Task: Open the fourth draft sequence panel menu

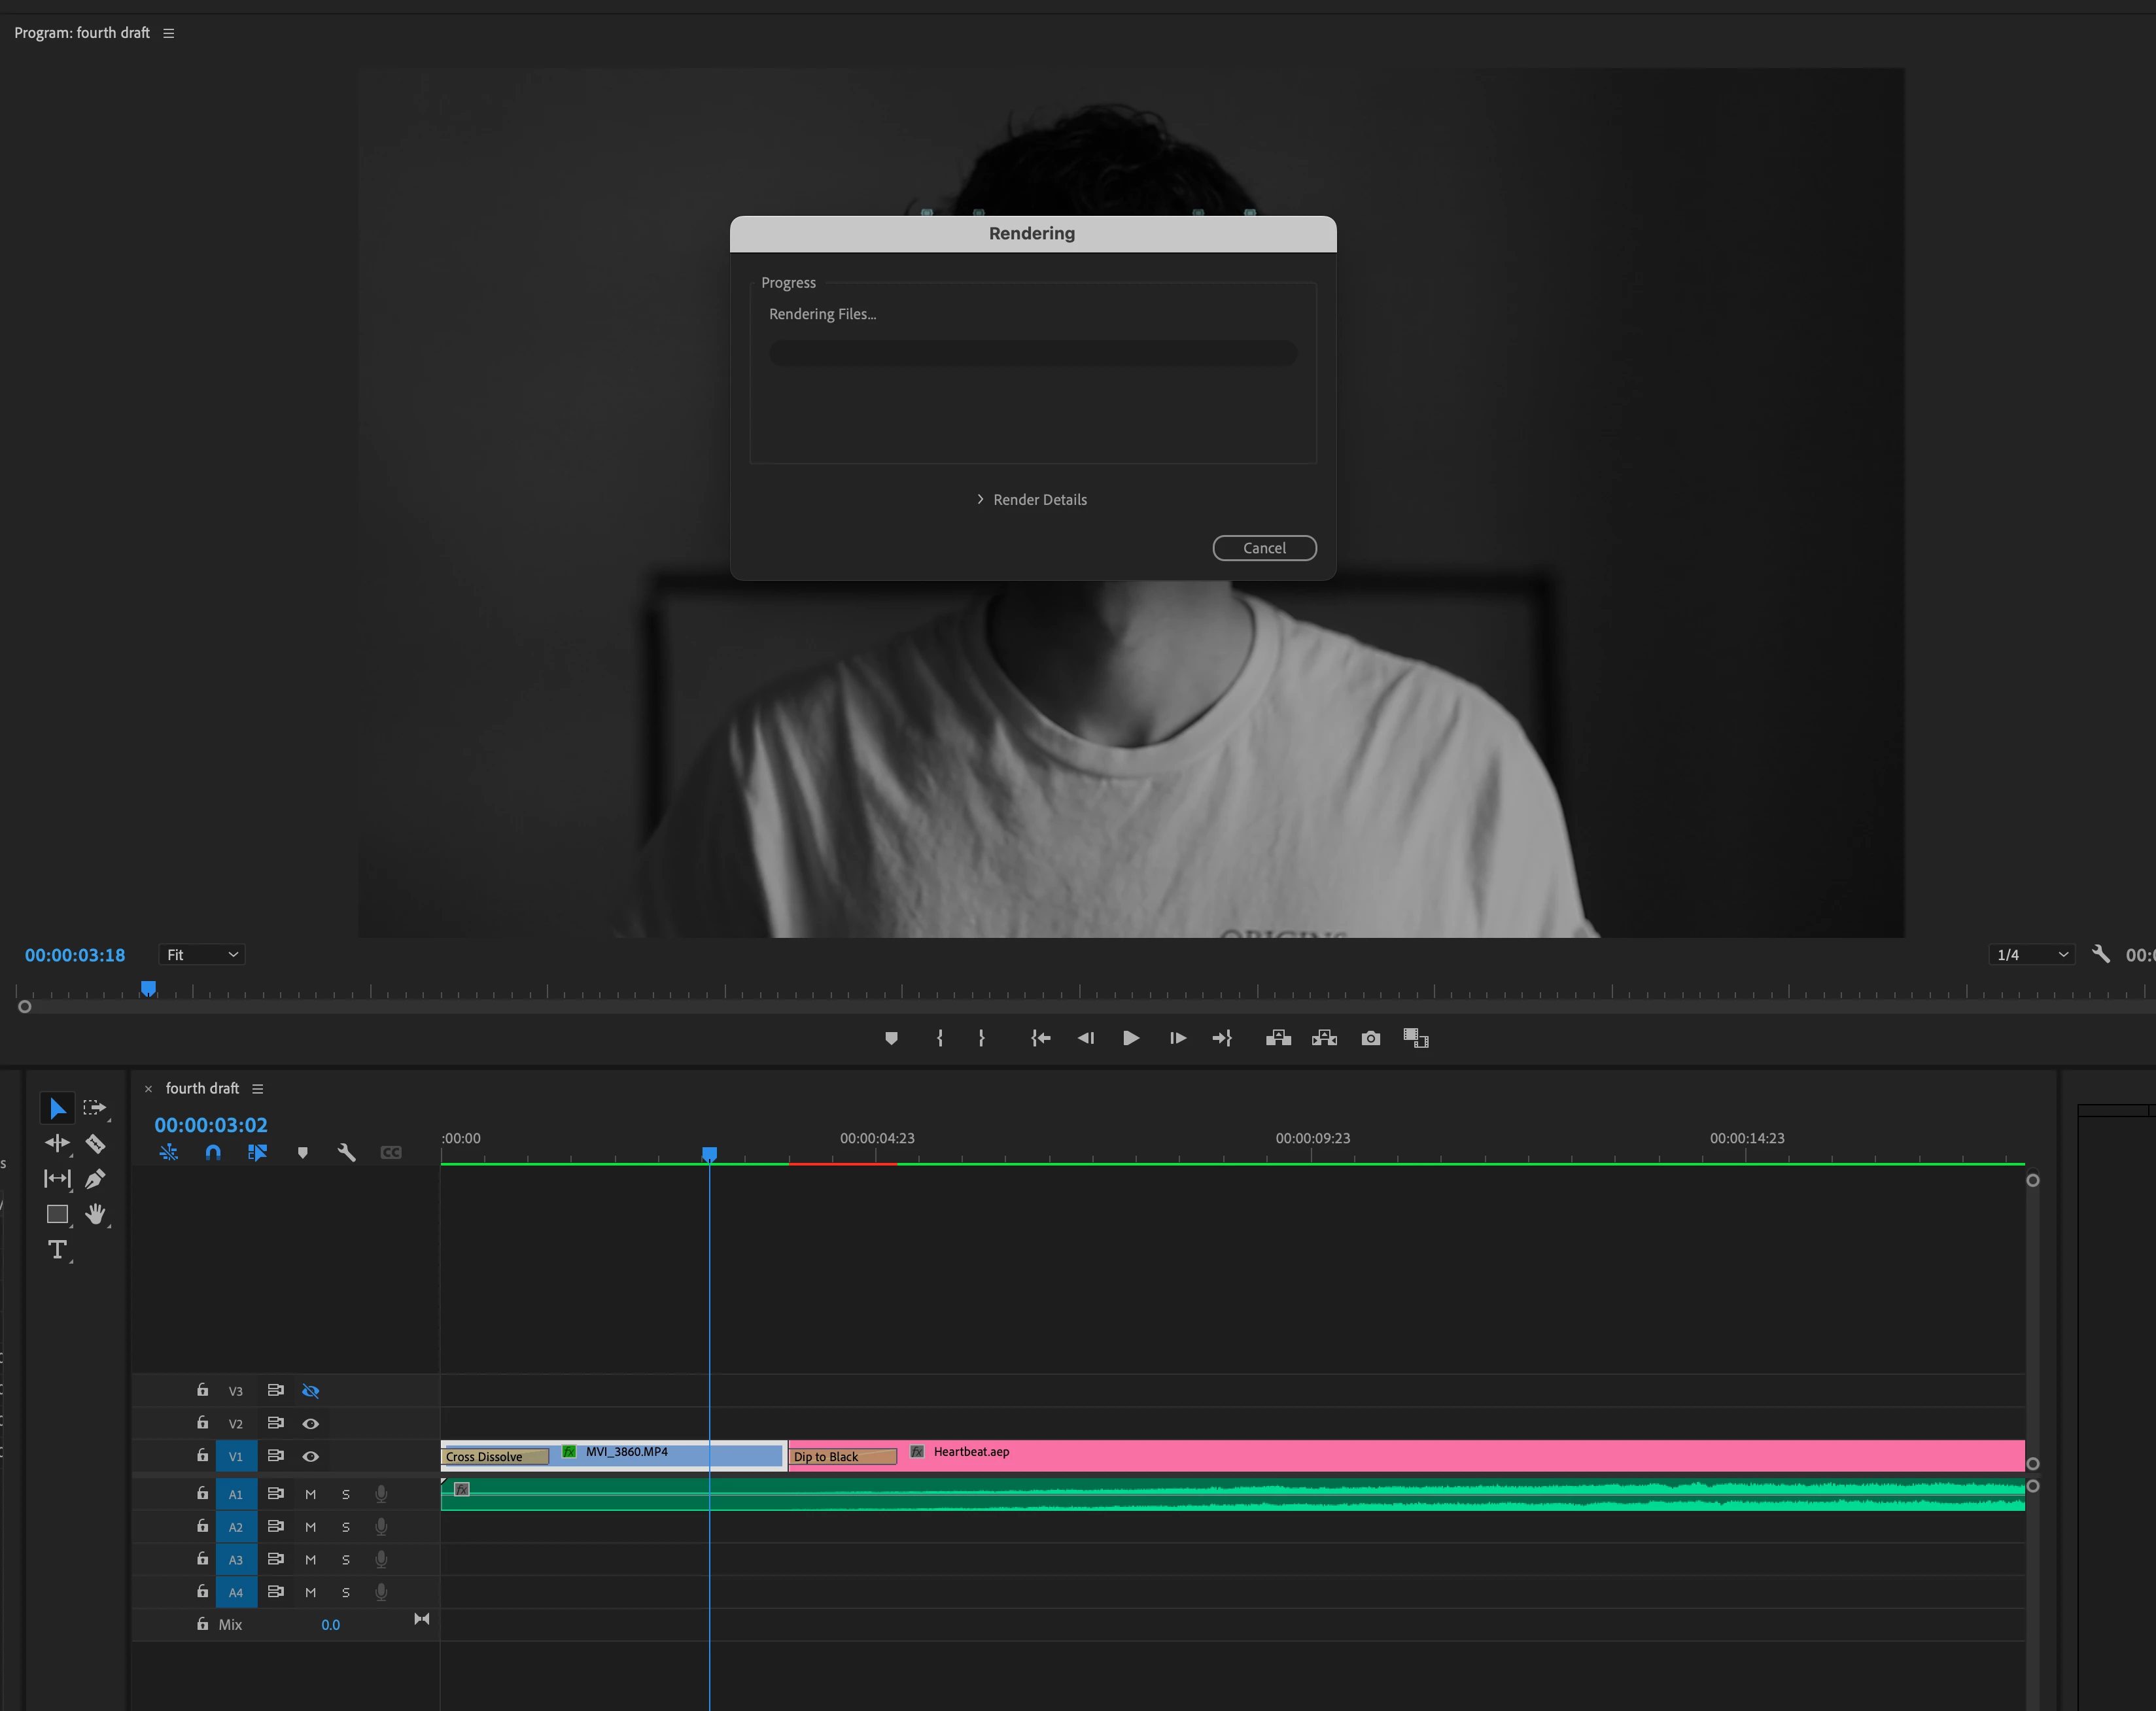Action: [258, 1088]
